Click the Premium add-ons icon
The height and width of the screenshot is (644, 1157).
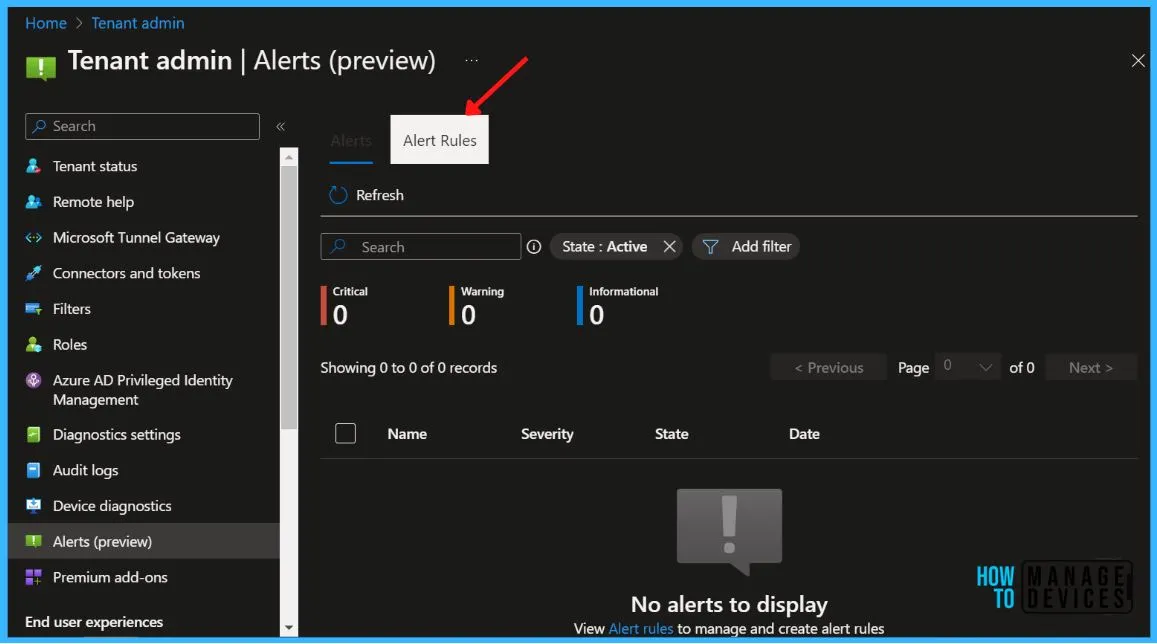point(33,577)
